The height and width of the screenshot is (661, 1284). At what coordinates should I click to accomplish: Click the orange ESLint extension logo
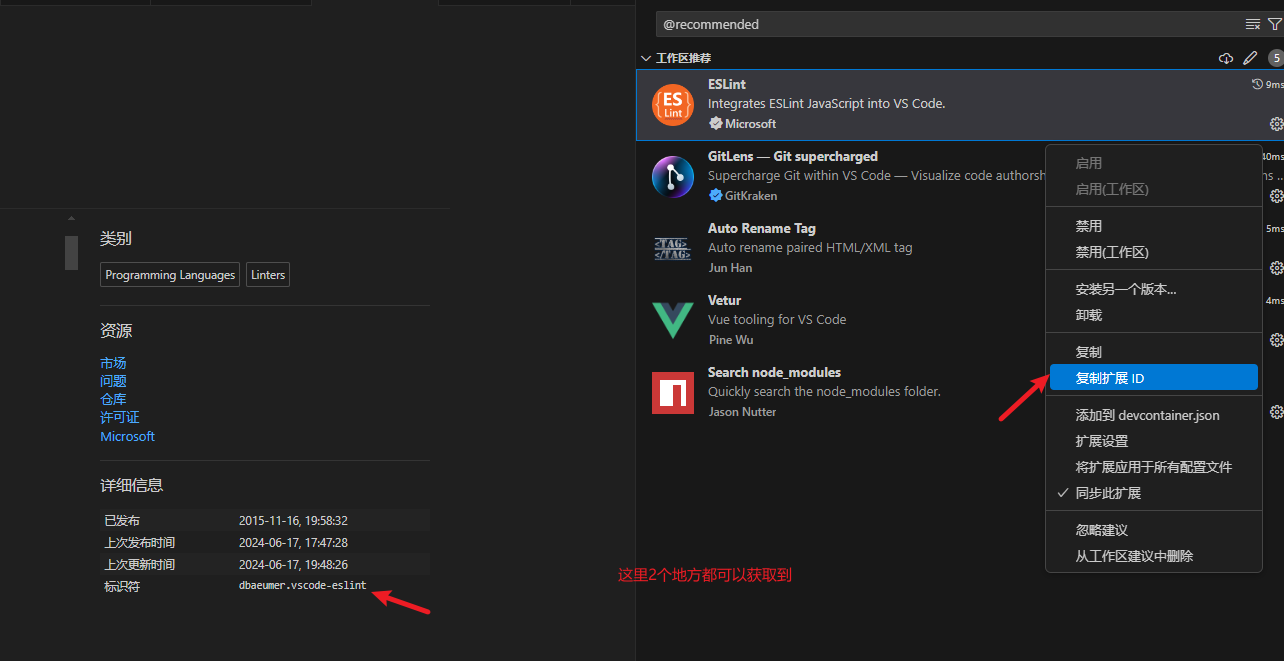(x=673, y=105)
